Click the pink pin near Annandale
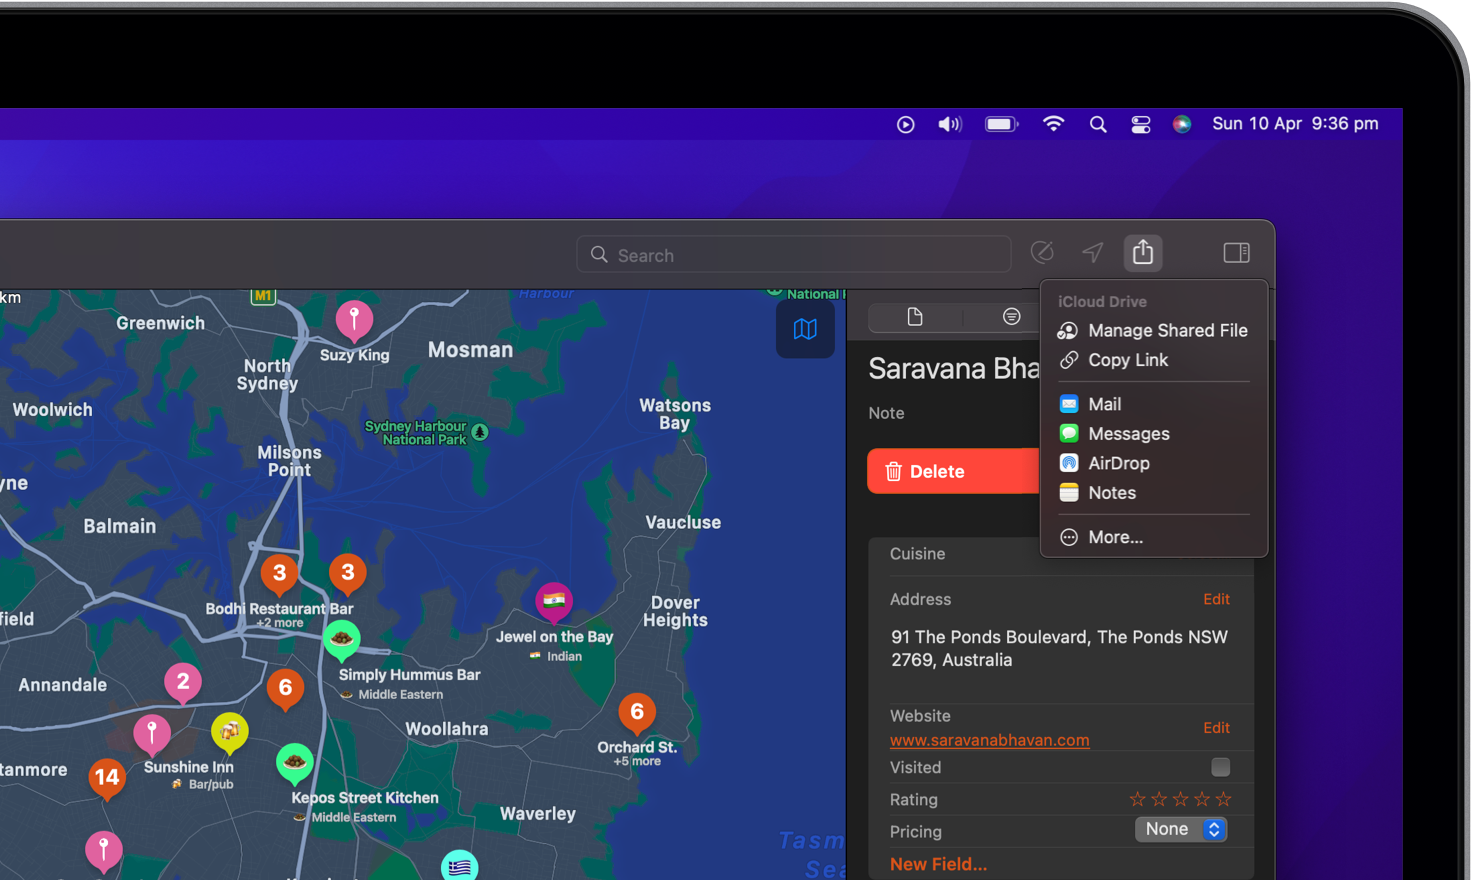Viewport: 1472px width, 880px height. 152,734
